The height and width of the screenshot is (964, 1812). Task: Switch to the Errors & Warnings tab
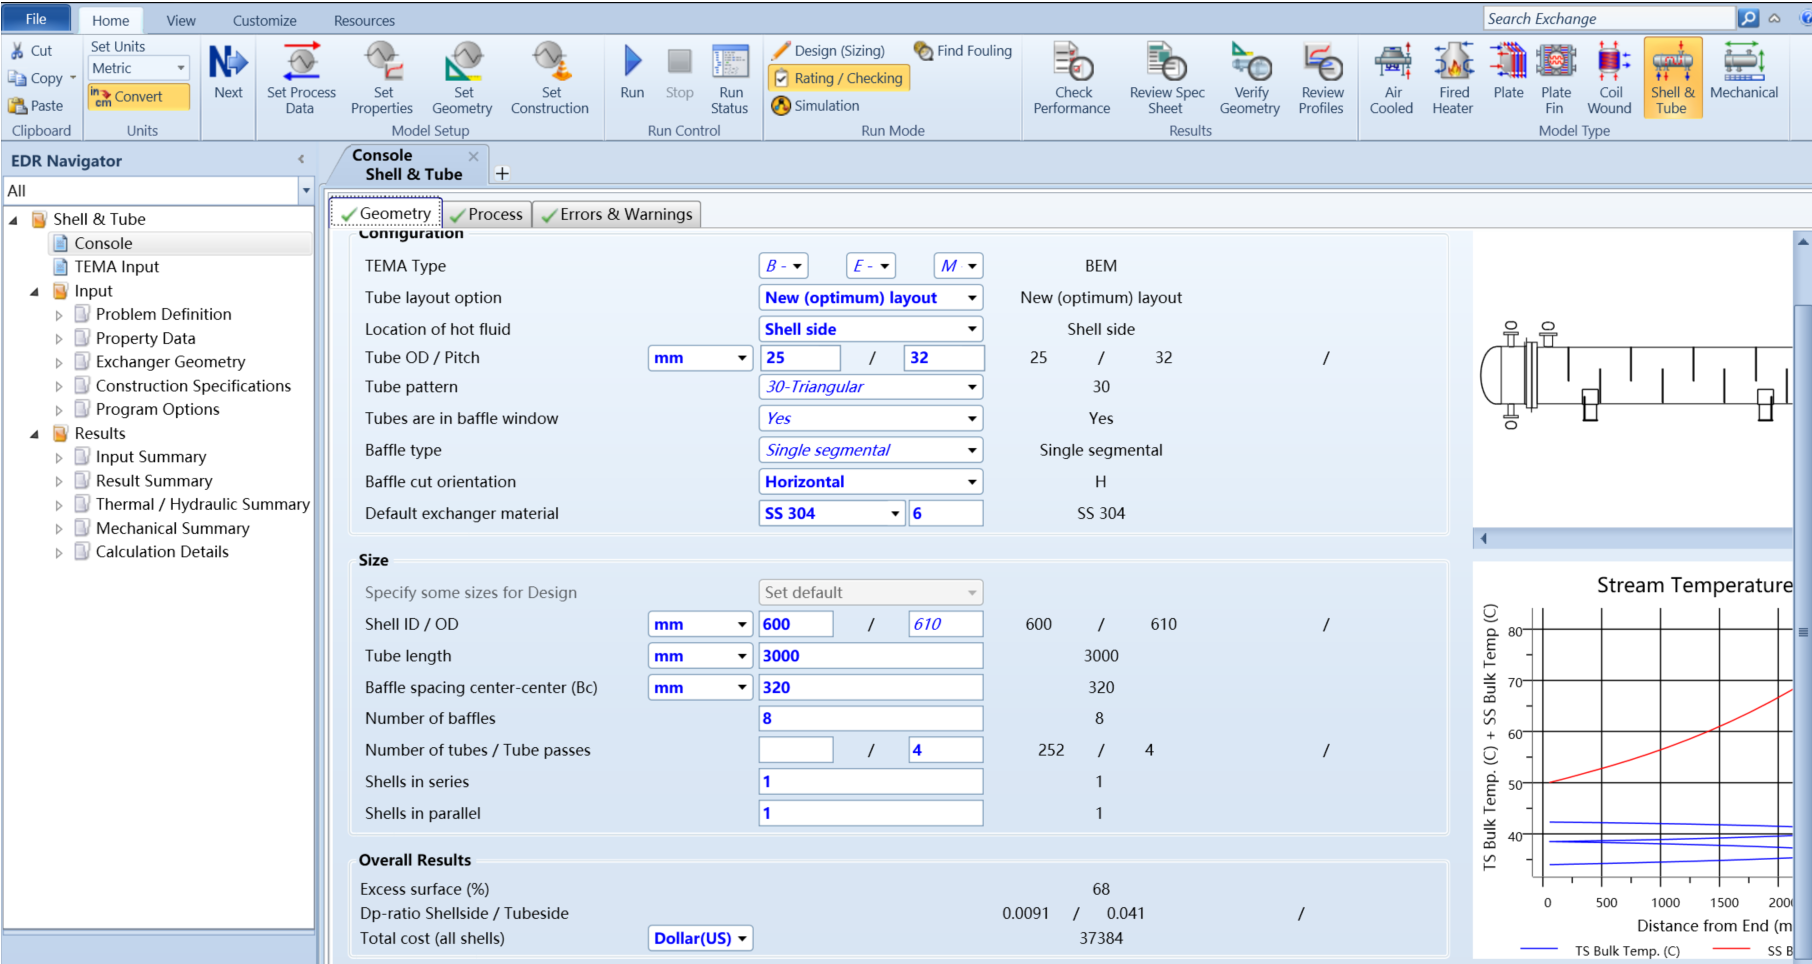617,214
